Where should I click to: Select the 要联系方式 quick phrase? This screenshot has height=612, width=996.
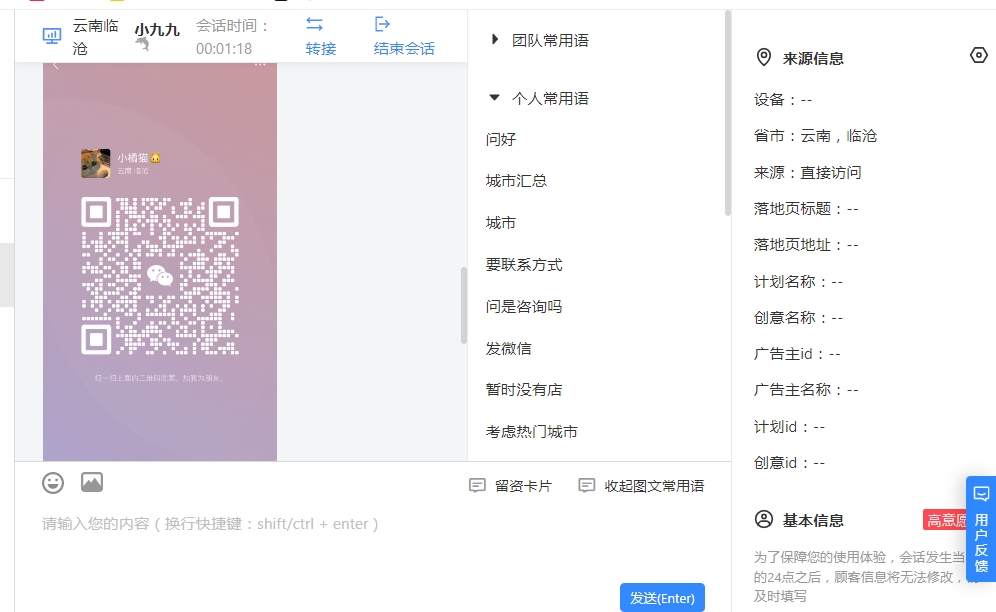(x=523, y=265)
